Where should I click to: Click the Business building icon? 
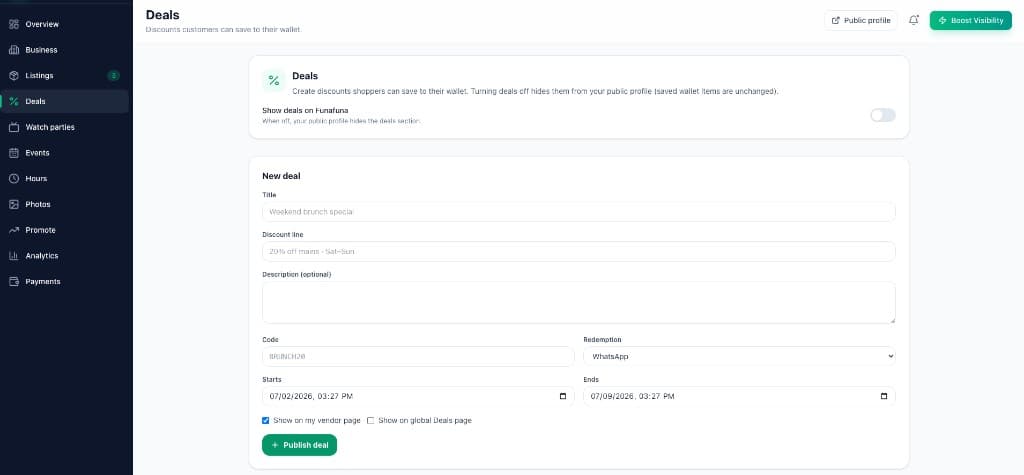pyautogui.click(x=14, y=50)
